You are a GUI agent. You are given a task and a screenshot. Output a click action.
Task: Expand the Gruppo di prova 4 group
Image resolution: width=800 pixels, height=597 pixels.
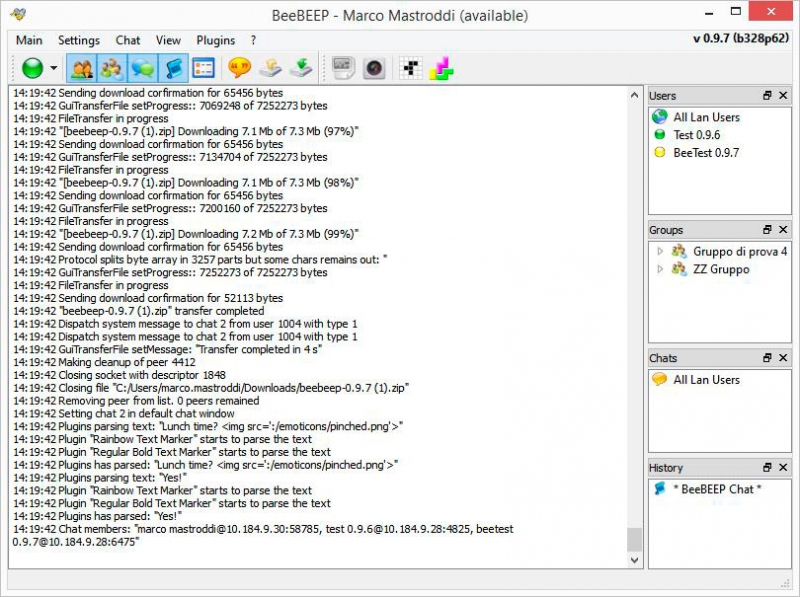[660, 251]
